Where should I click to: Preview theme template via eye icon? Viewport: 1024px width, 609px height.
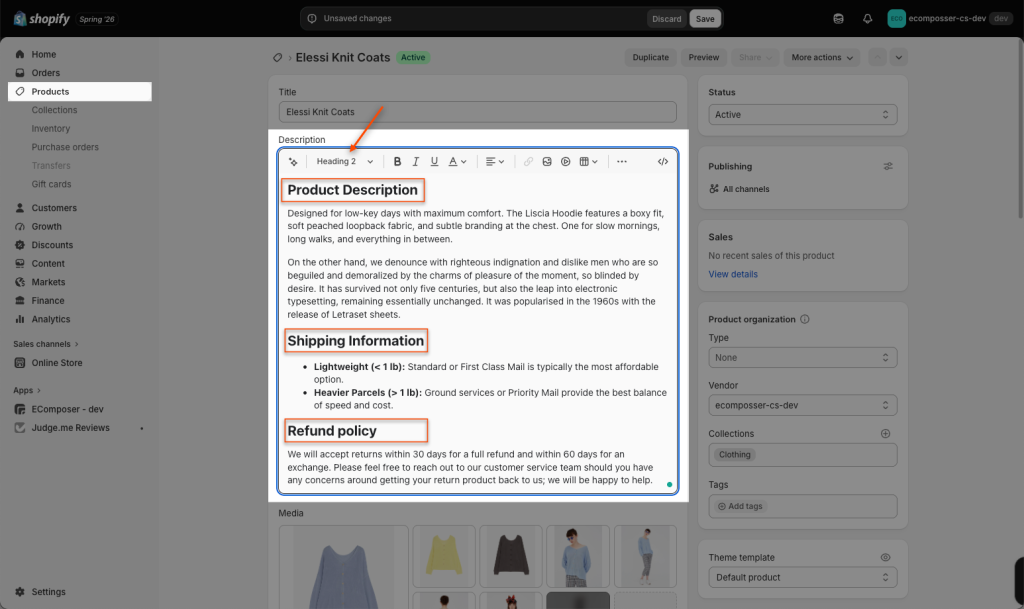(x=886, y=557)
